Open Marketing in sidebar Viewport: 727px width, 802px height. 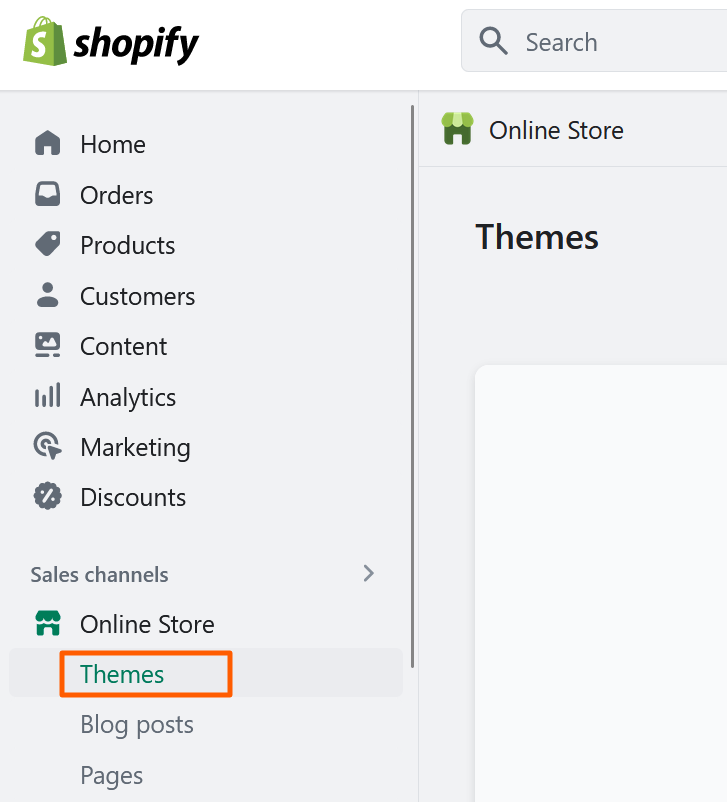[136, 448]
